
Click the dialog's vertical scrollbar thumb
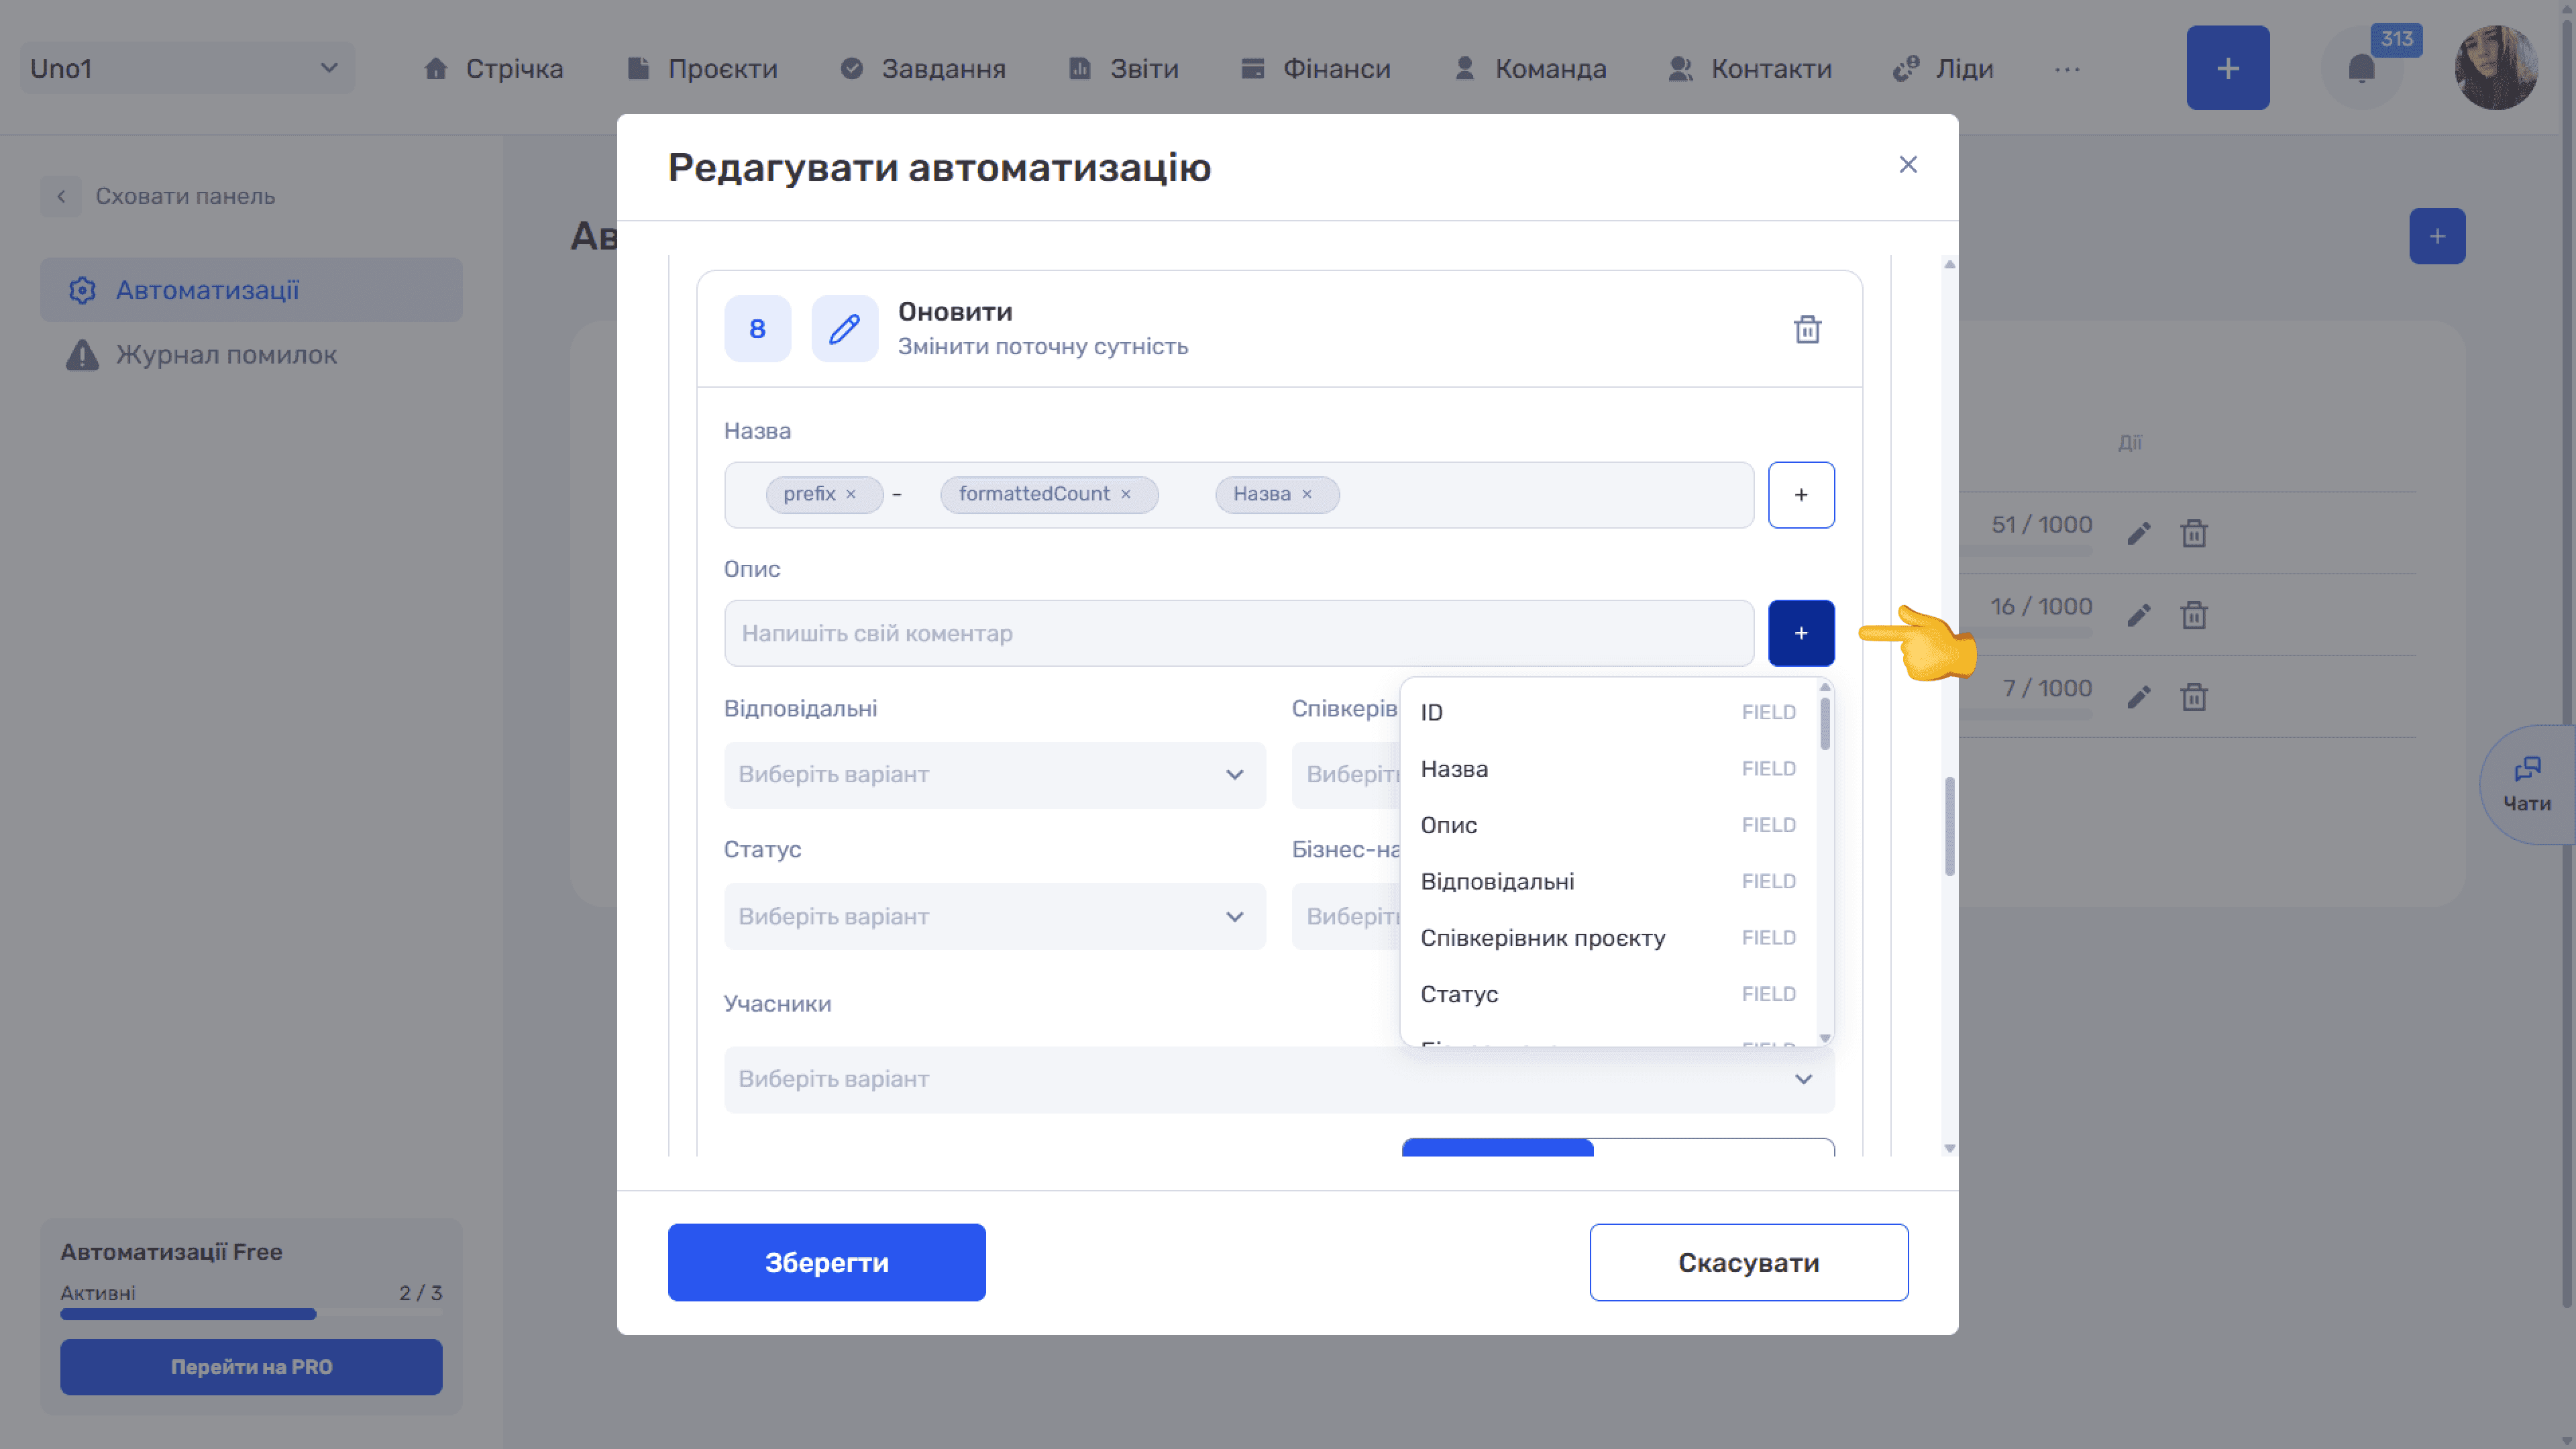coord(1949,826)
